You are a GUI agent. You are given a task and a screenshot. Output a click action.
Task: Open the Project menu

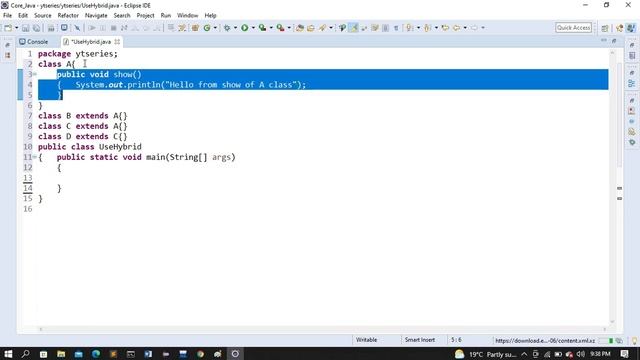(x=145, y=16)
